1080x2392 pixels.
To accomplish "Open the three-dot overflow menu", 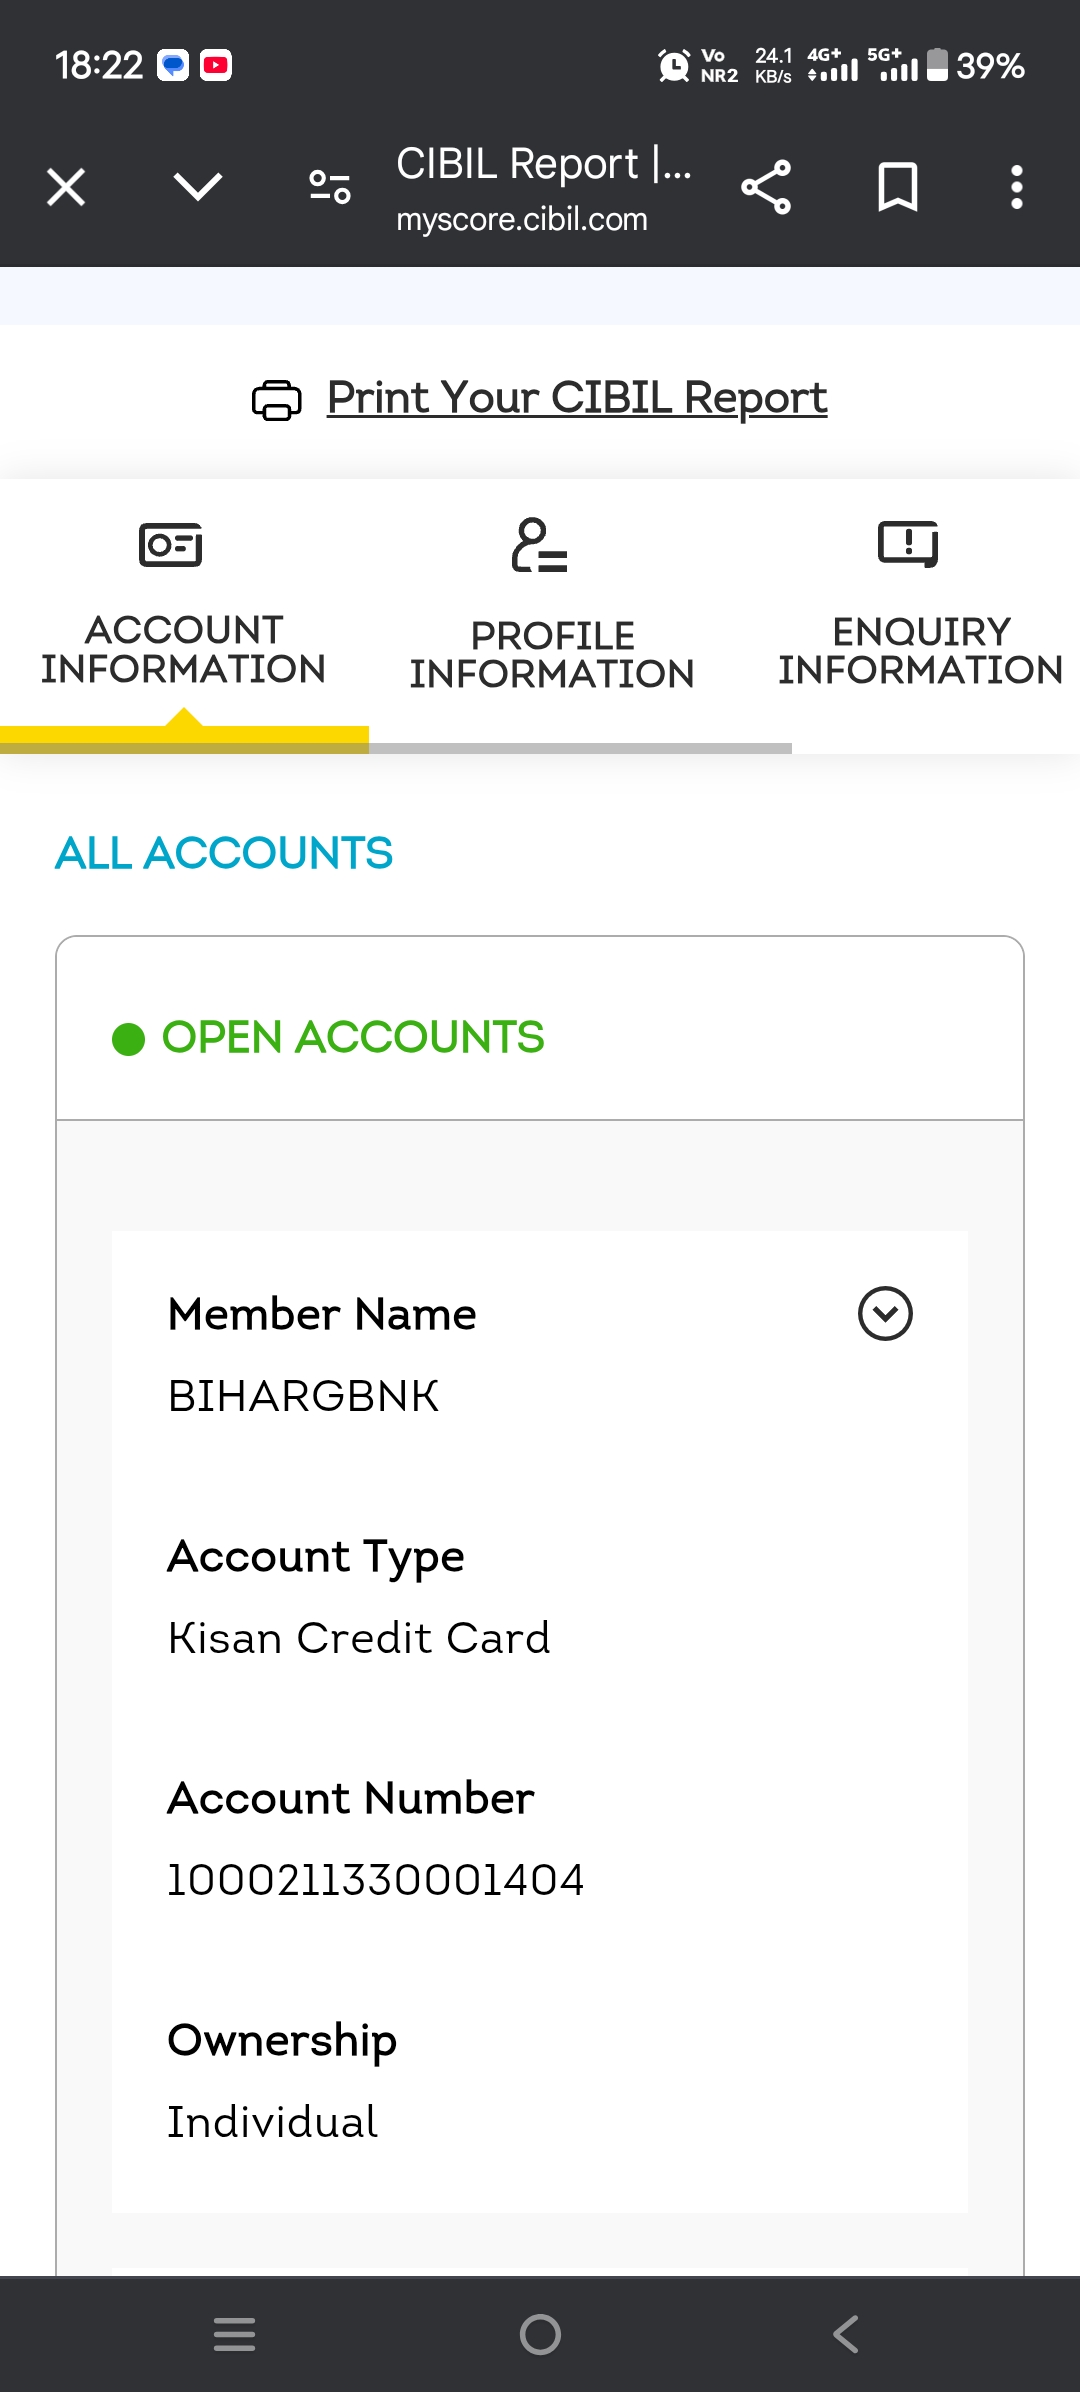I will (1016, 187).
